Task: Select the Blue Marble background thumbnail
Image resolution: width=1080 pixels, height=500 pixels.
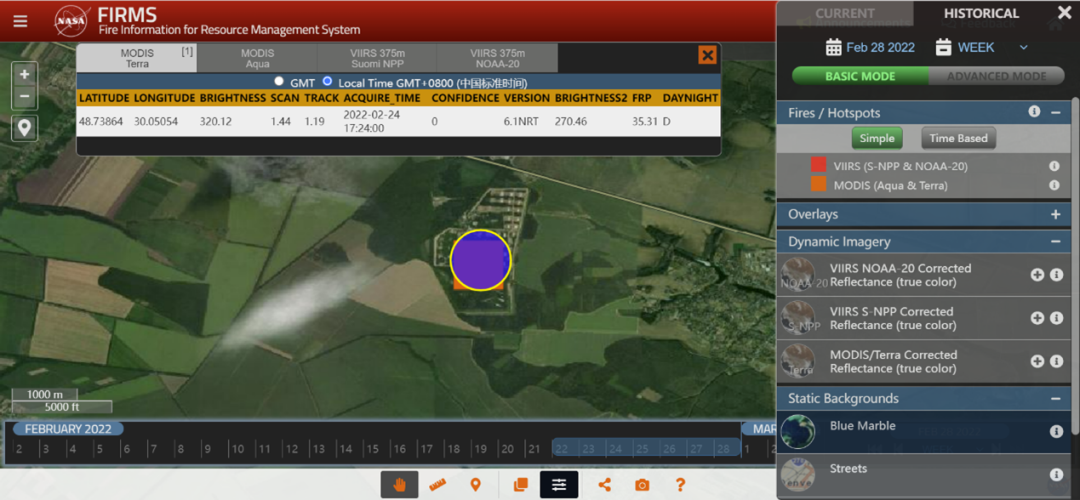Action: pos(797,431)
